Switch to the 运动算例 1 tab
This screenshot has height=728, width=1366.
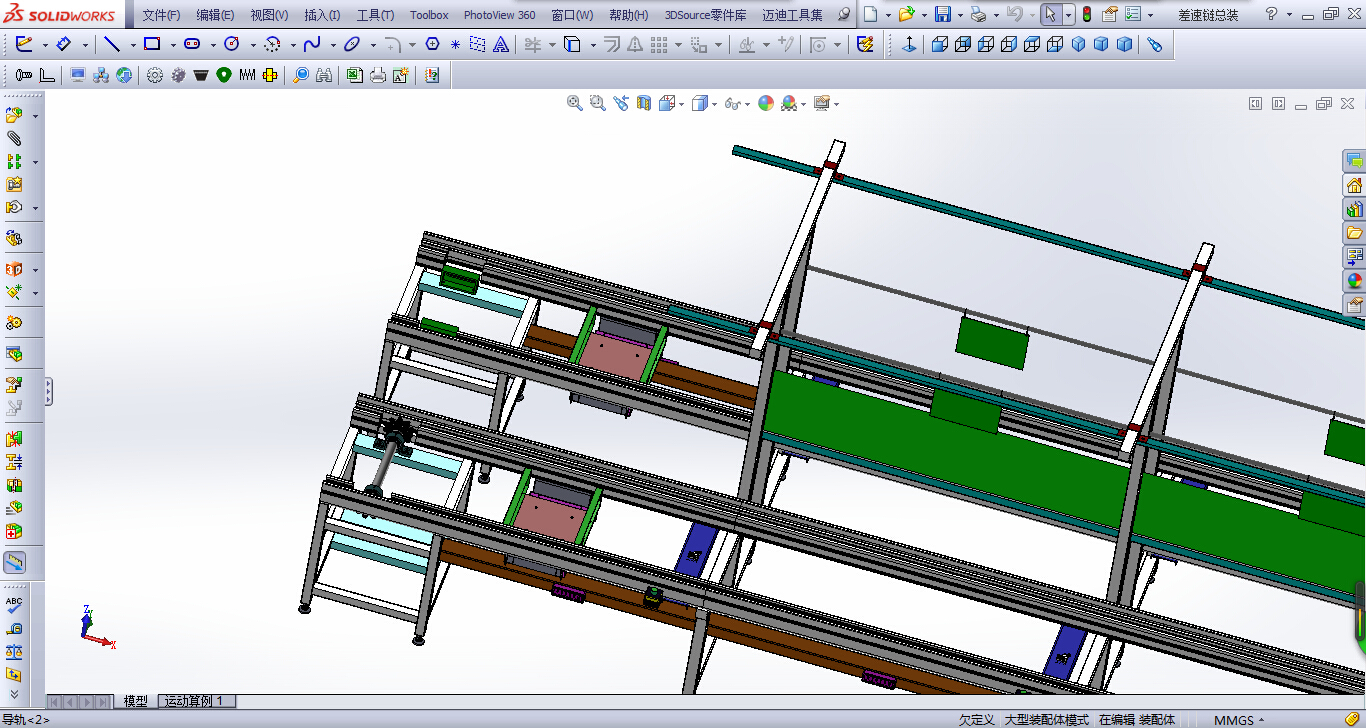click(x=195, y=701)
